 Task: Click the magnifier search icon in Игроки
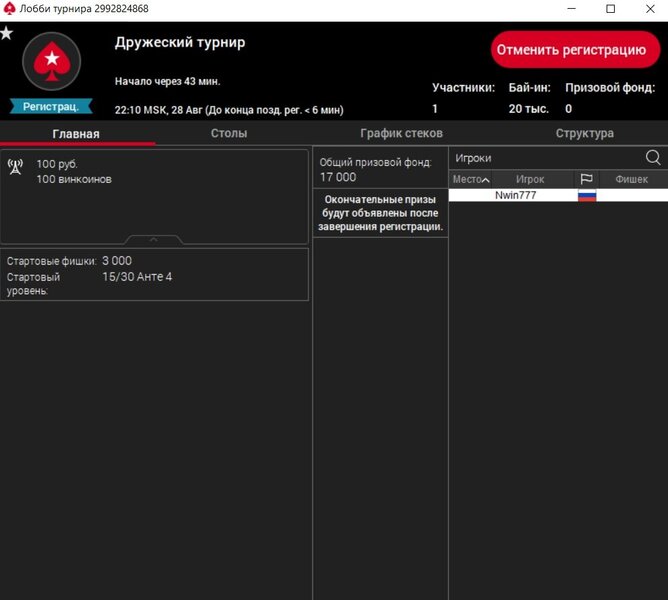[x=653, y=157]
